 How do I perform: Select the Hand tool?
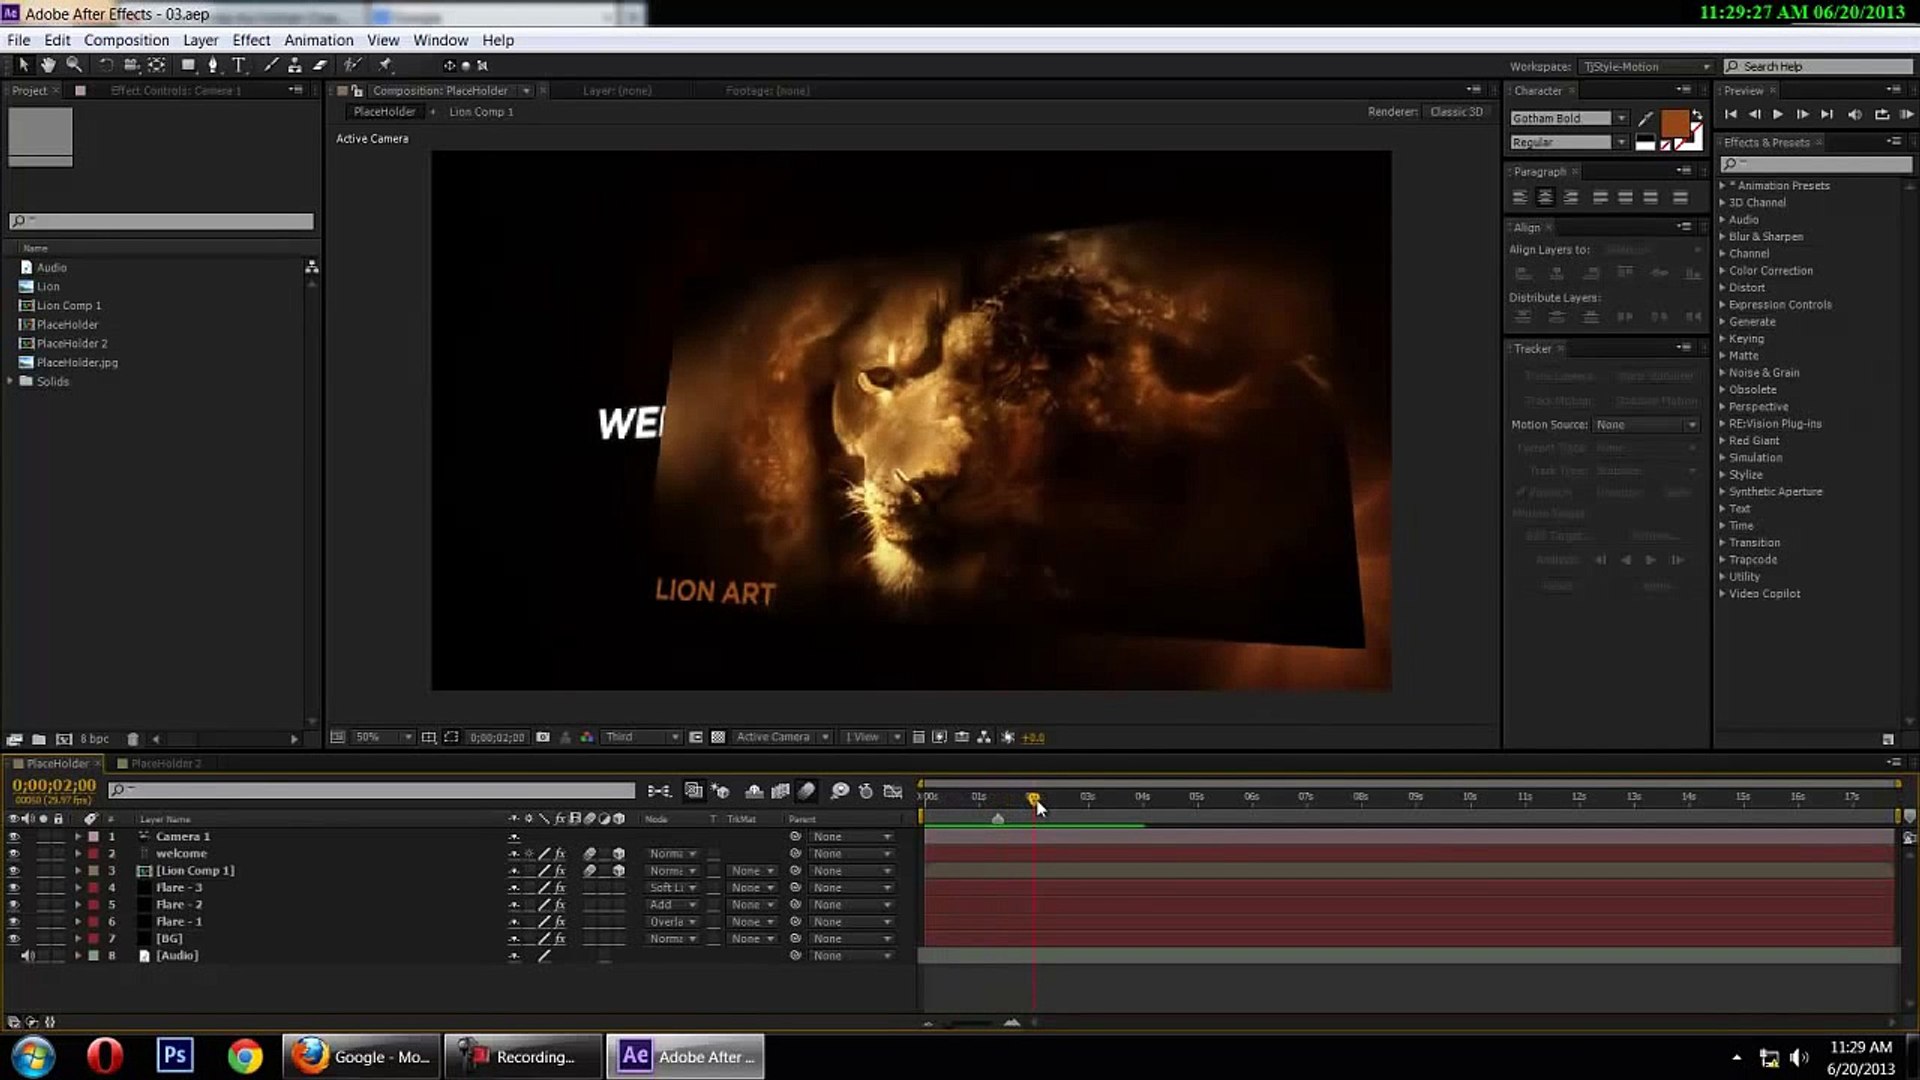(x=47, y=65)
